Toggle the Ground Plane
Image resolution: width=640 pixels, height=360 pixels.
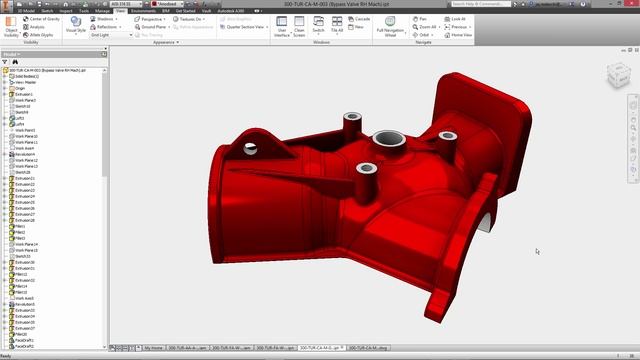(x=150, y=27)
